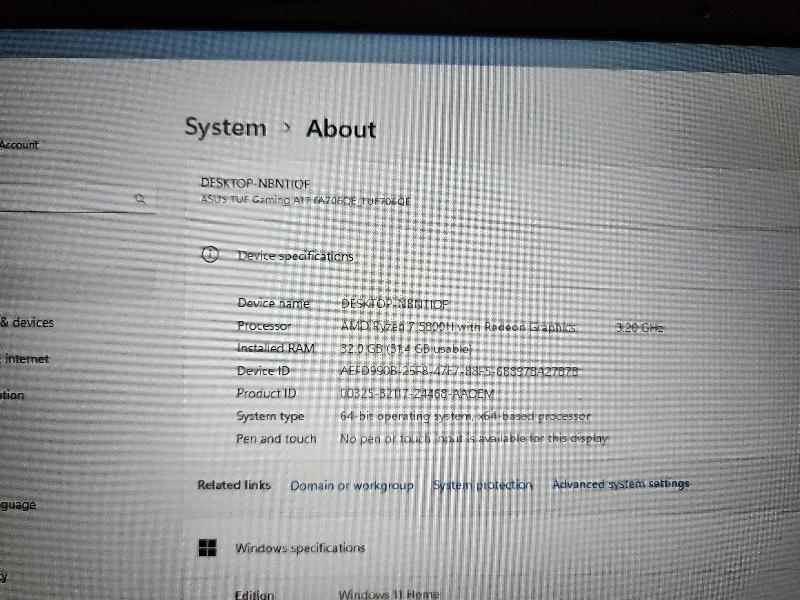
Task: Click the 'Related links' label
Action: [x=234, y=485]
